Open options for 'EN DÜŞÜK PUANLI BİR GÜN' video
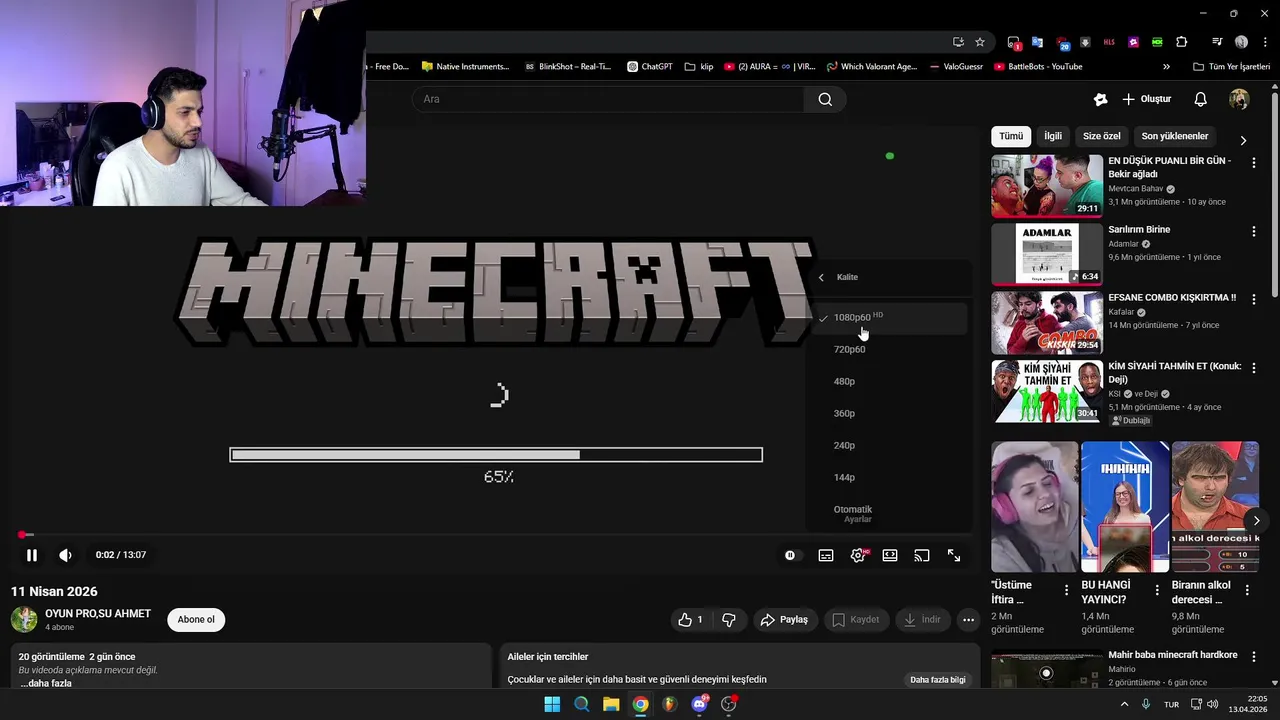Viewport: 1280px width, 720px height. pyautogui.click(x=1254, y=163)
